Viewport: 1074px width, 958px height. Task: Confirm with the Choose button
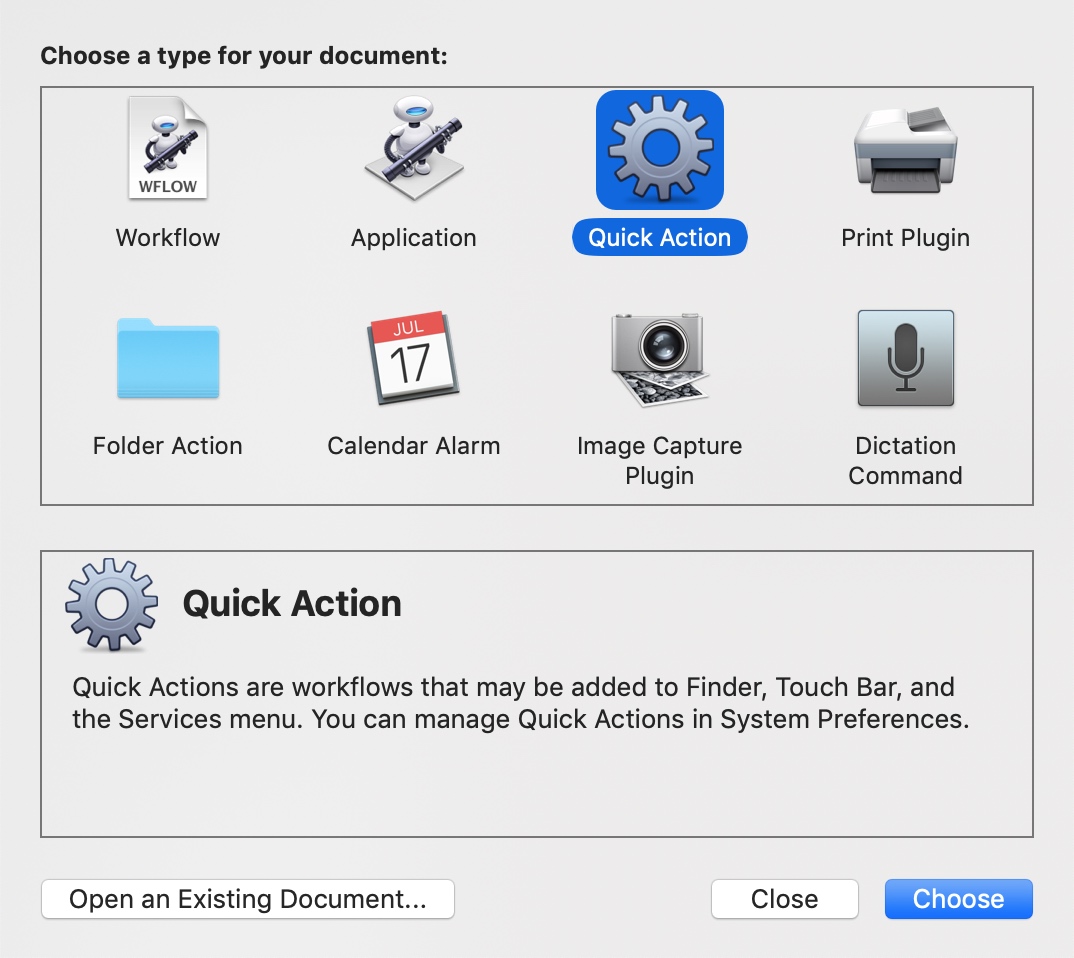pyautogui.click(x=959, y=899)
